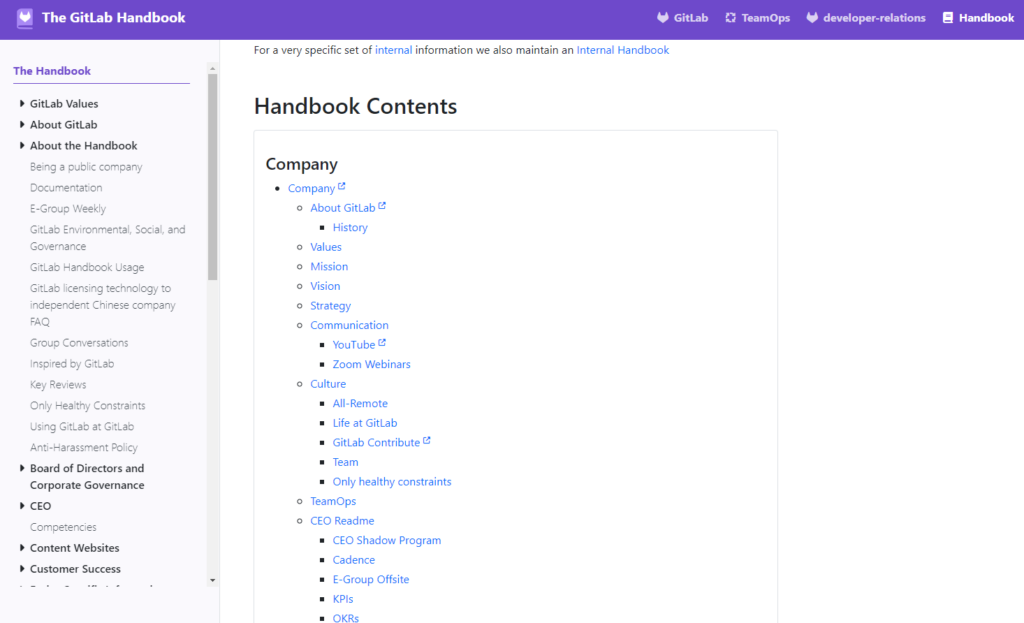Open the Zoom Webinars link
The image size is (1024, 623).
[x=372, y=364]
